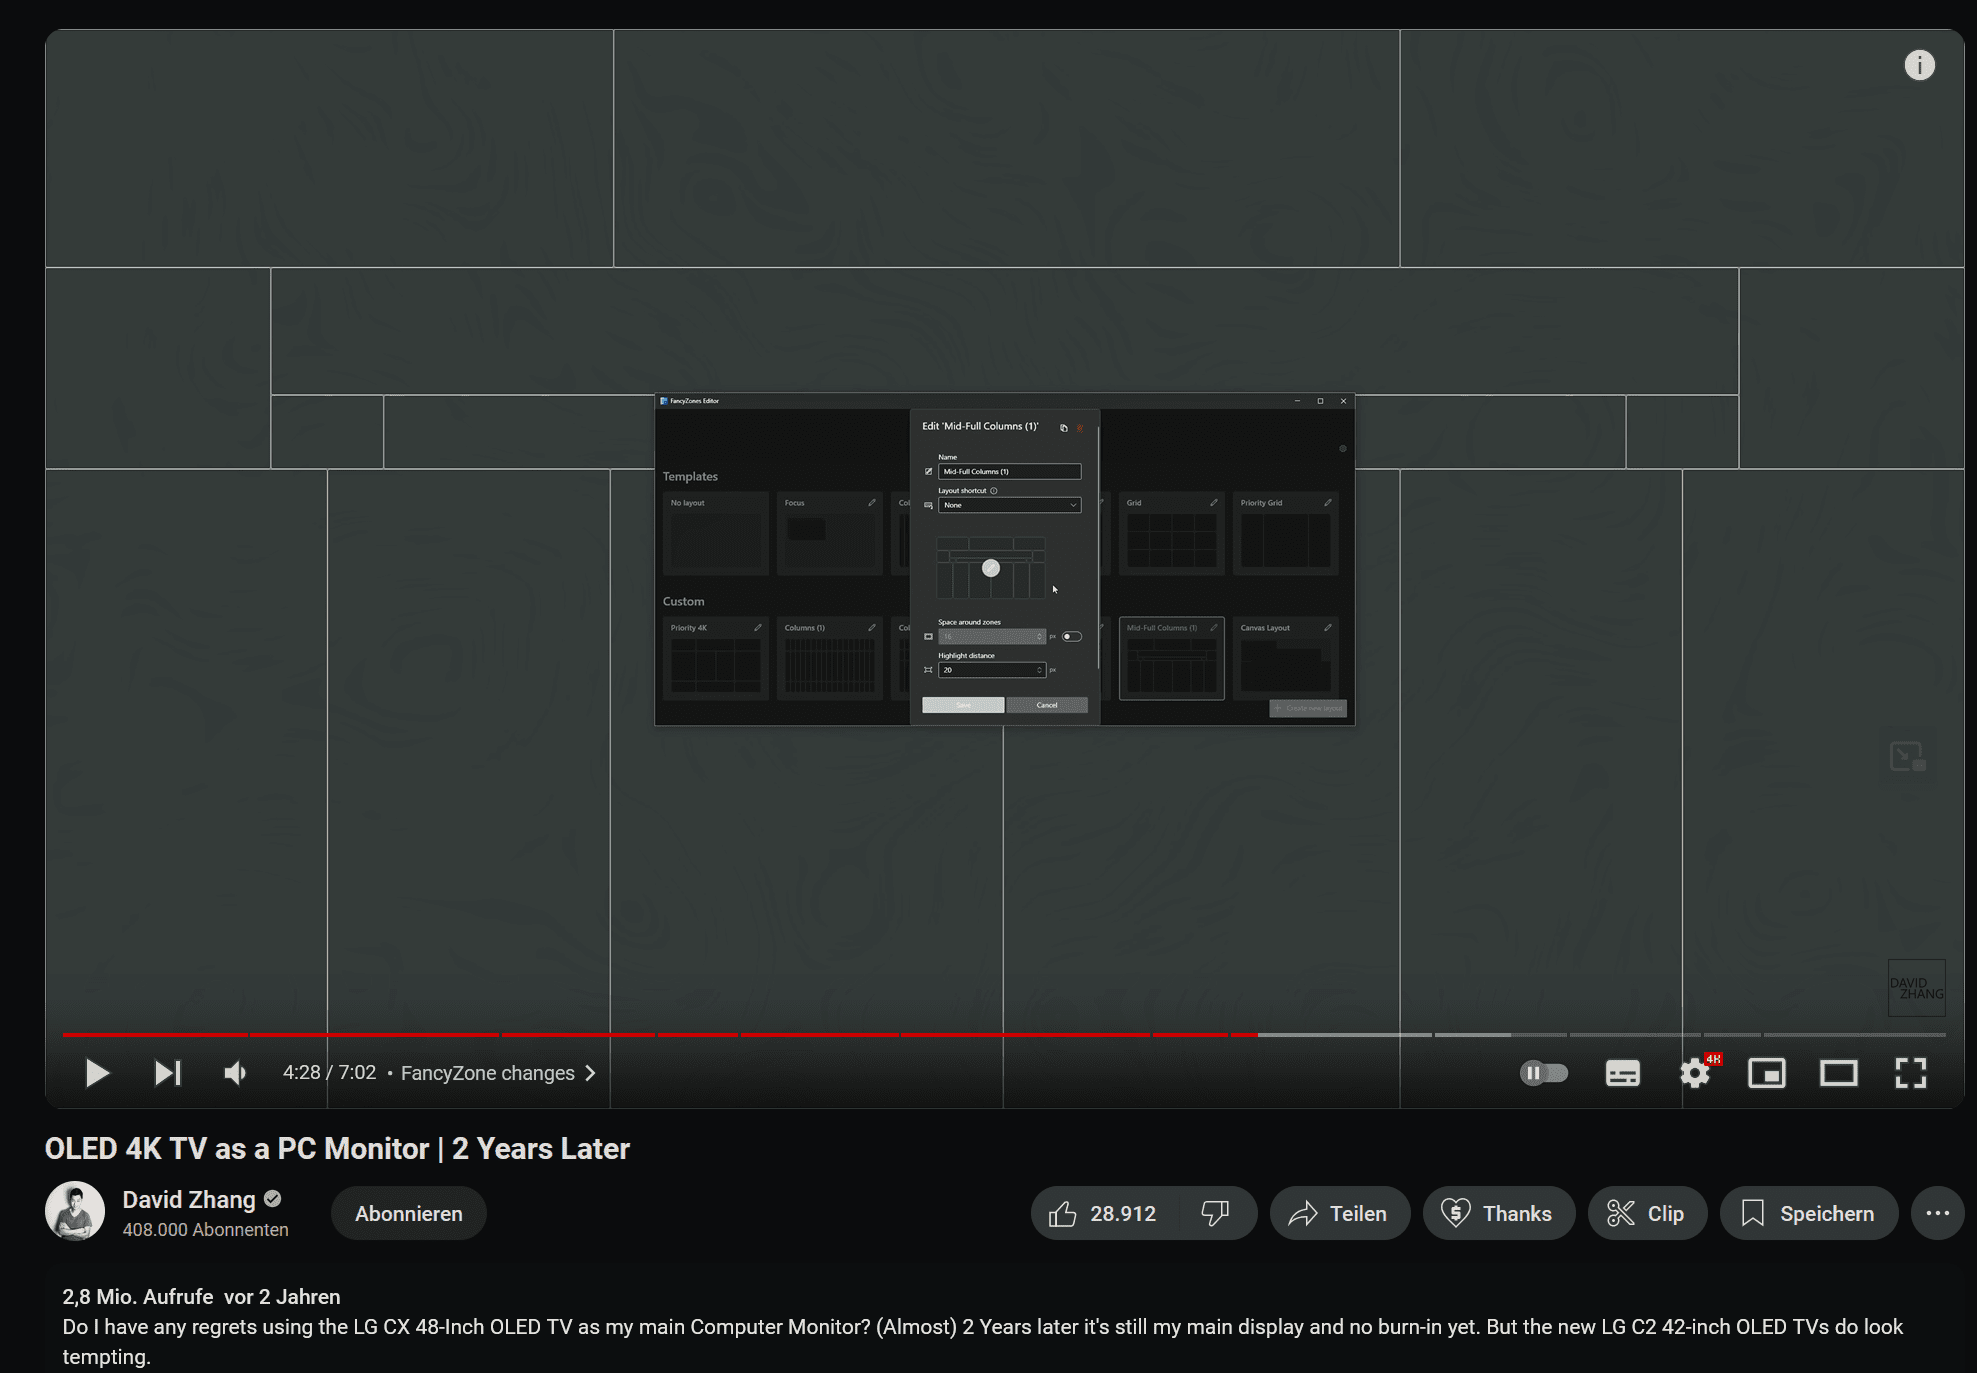Click Create new layout button
Viewport: 1977px width, 1373px height.
[x=1308, y=708]
